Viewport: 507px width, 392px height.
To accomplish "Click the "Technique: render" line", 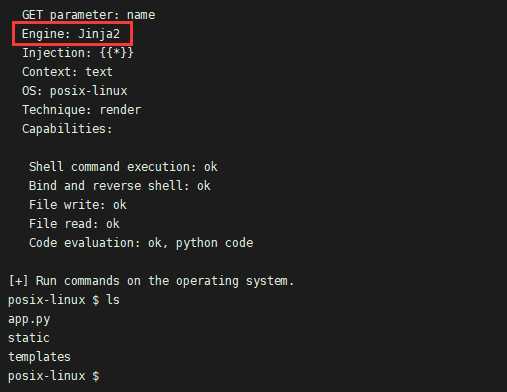I will (x=82, y=110).
